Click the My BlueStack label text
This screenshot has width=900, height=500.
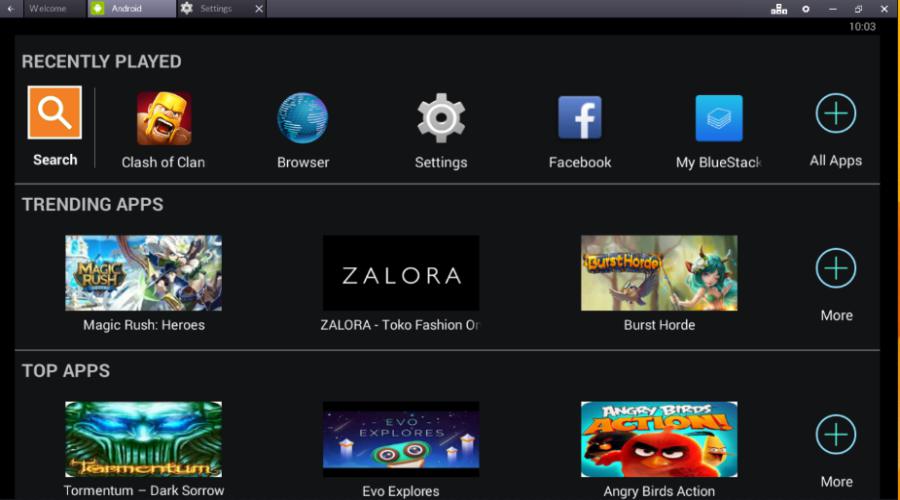718,162
